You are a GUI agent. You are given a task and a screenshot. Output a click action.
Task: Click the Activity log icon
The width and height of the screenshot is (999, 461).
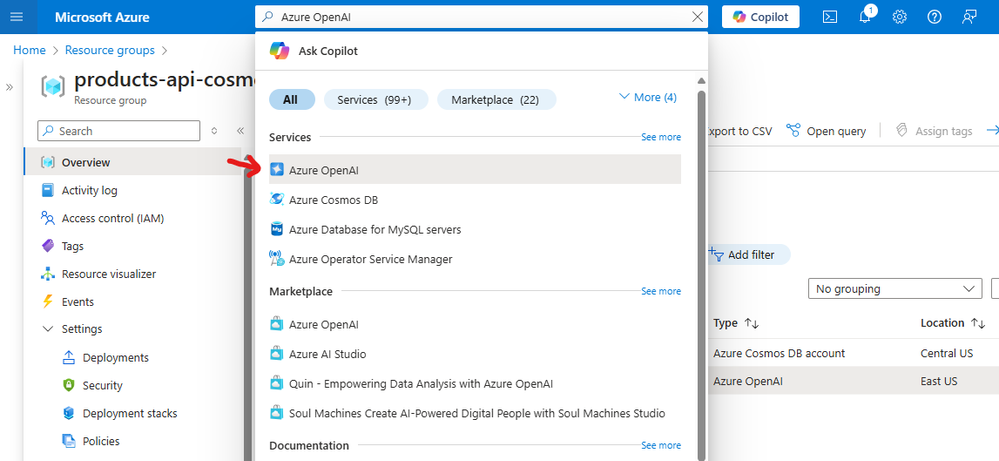[48, 190]
